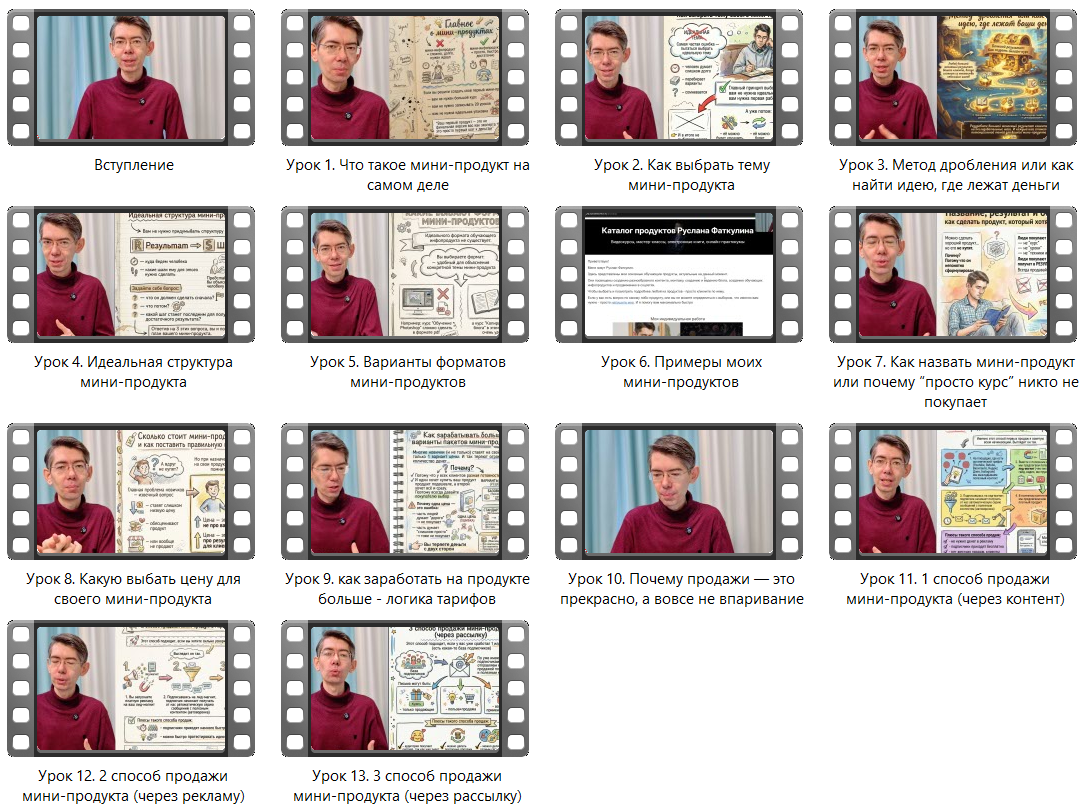Click the Урок 3 video thumbnail

(953, 77)
